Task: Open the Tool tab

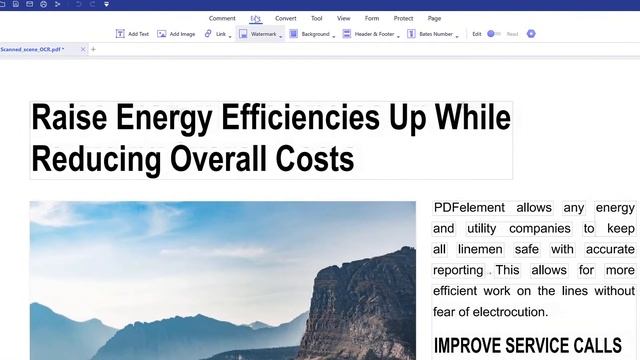Action: pos(317,18)
